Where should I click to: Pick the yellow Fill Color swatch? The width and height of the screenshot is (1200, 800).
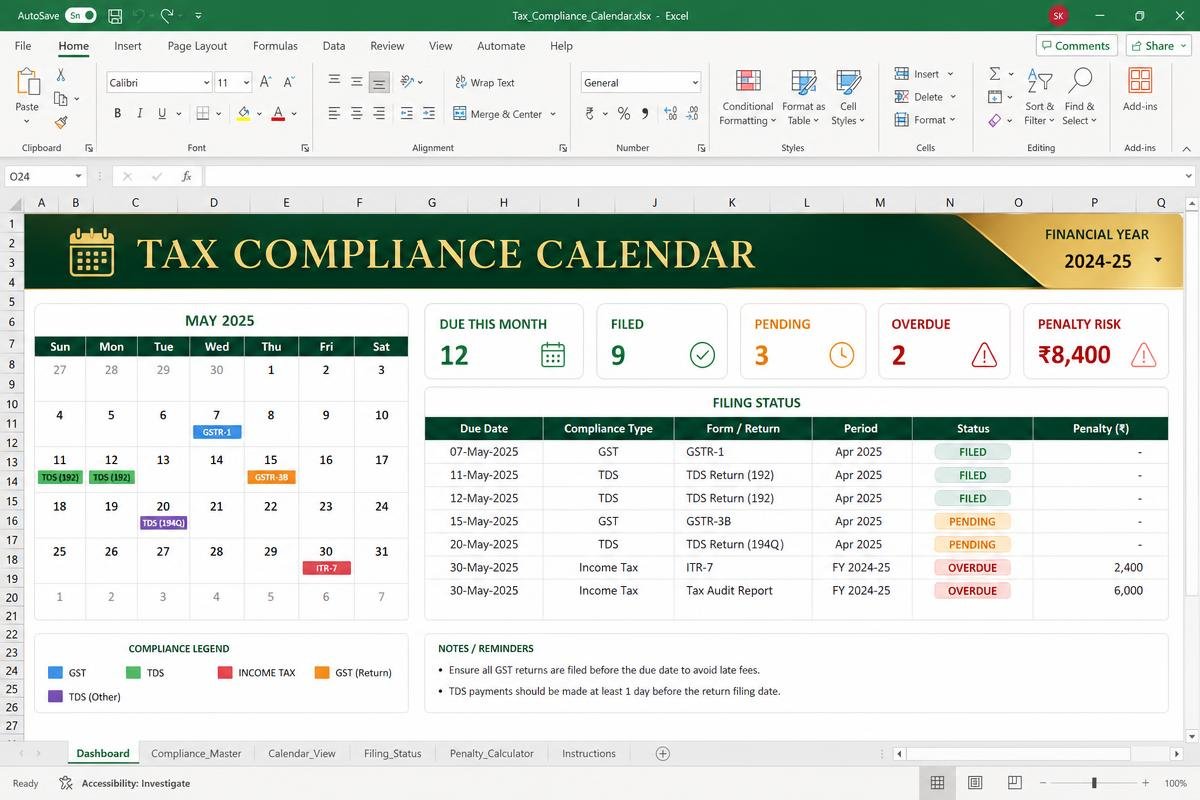(x=243, y=114)
